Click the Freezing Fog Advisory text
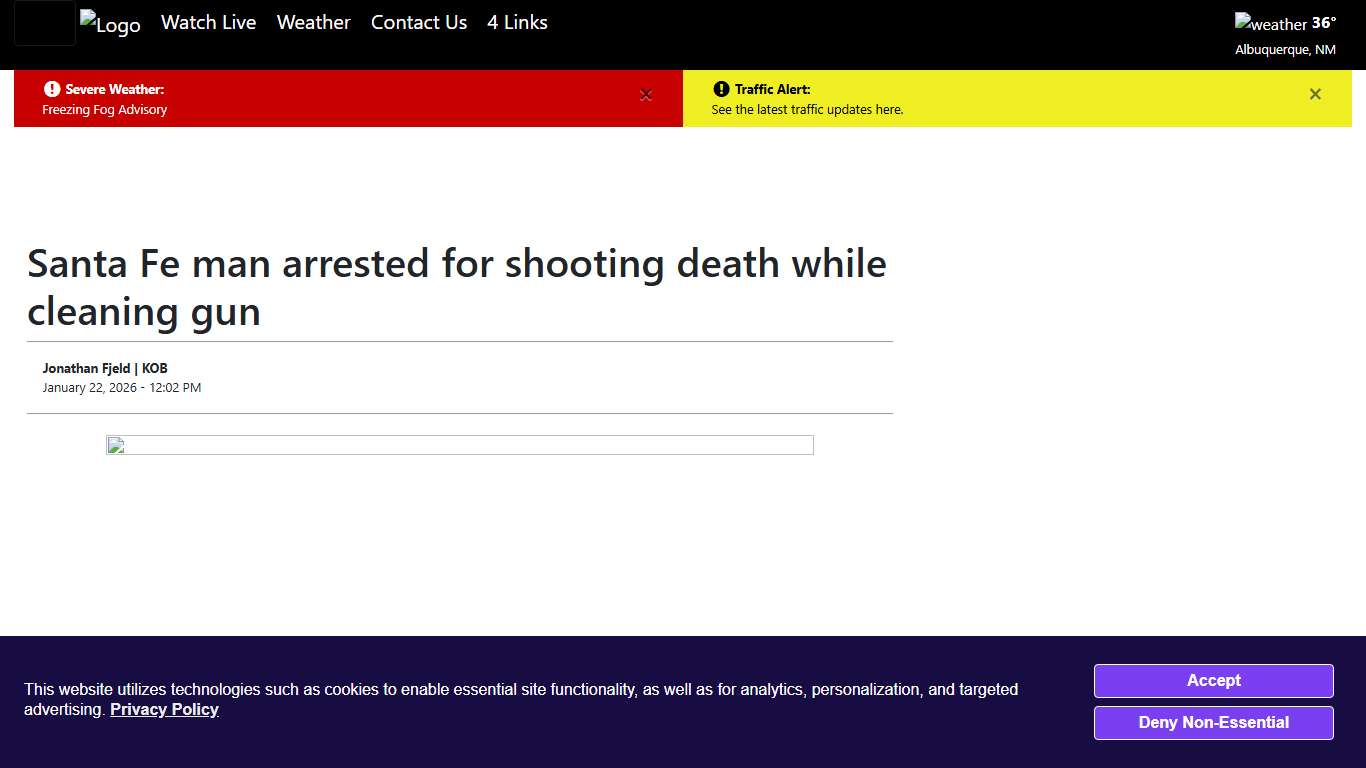This screenshot has width=1366, height=768. tap(104, 110)
